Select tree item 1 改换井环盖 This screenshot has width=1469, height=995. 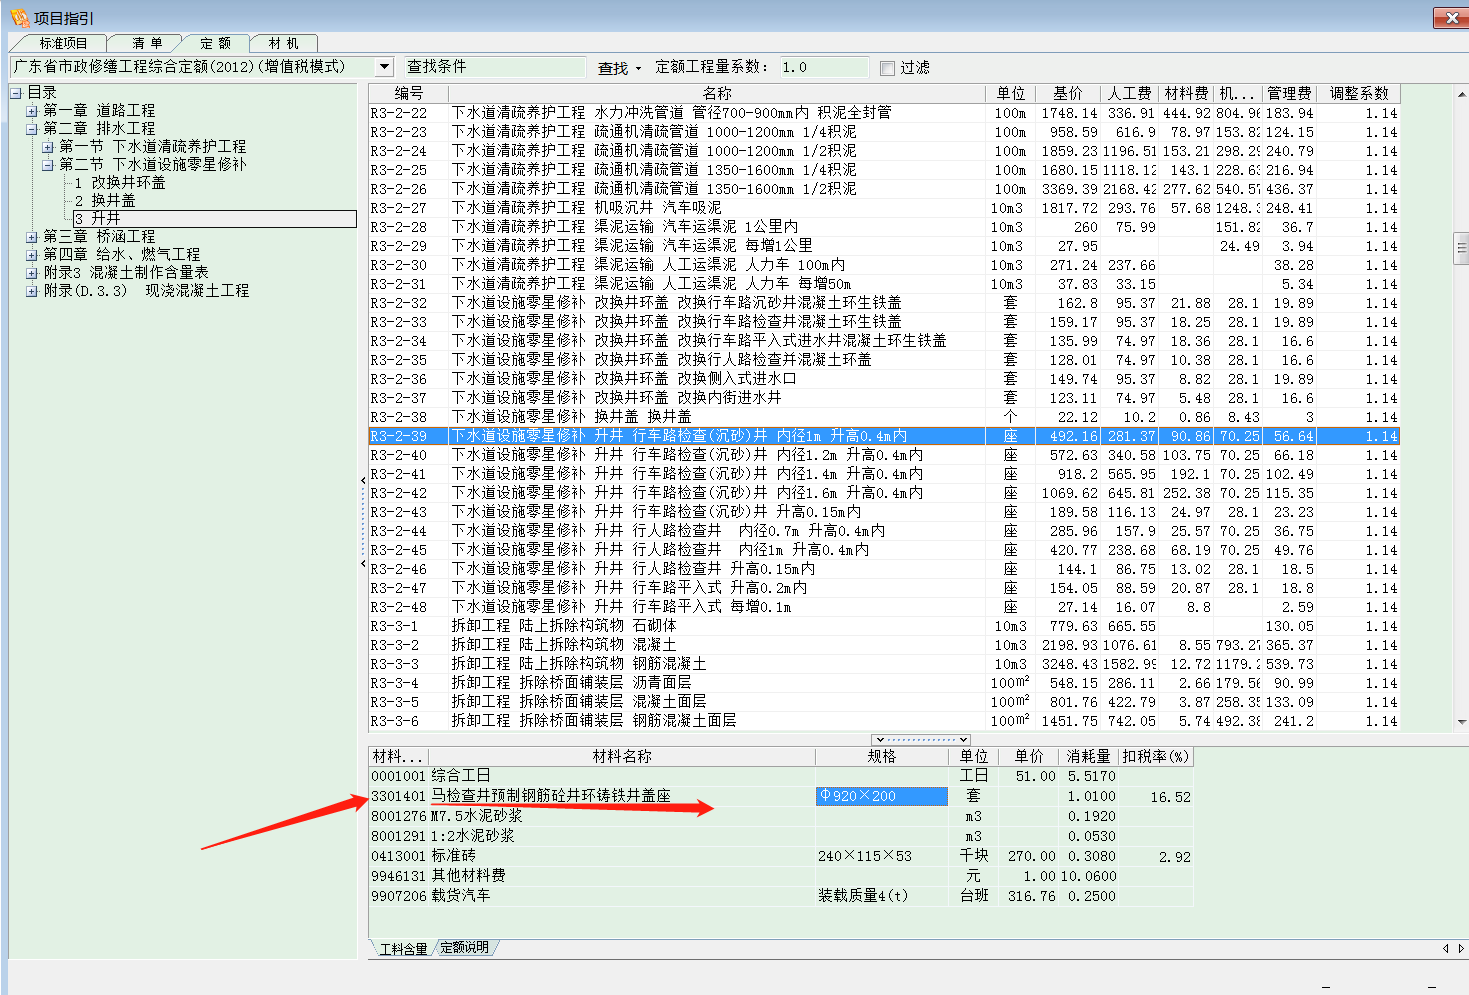tap(120, 183)
